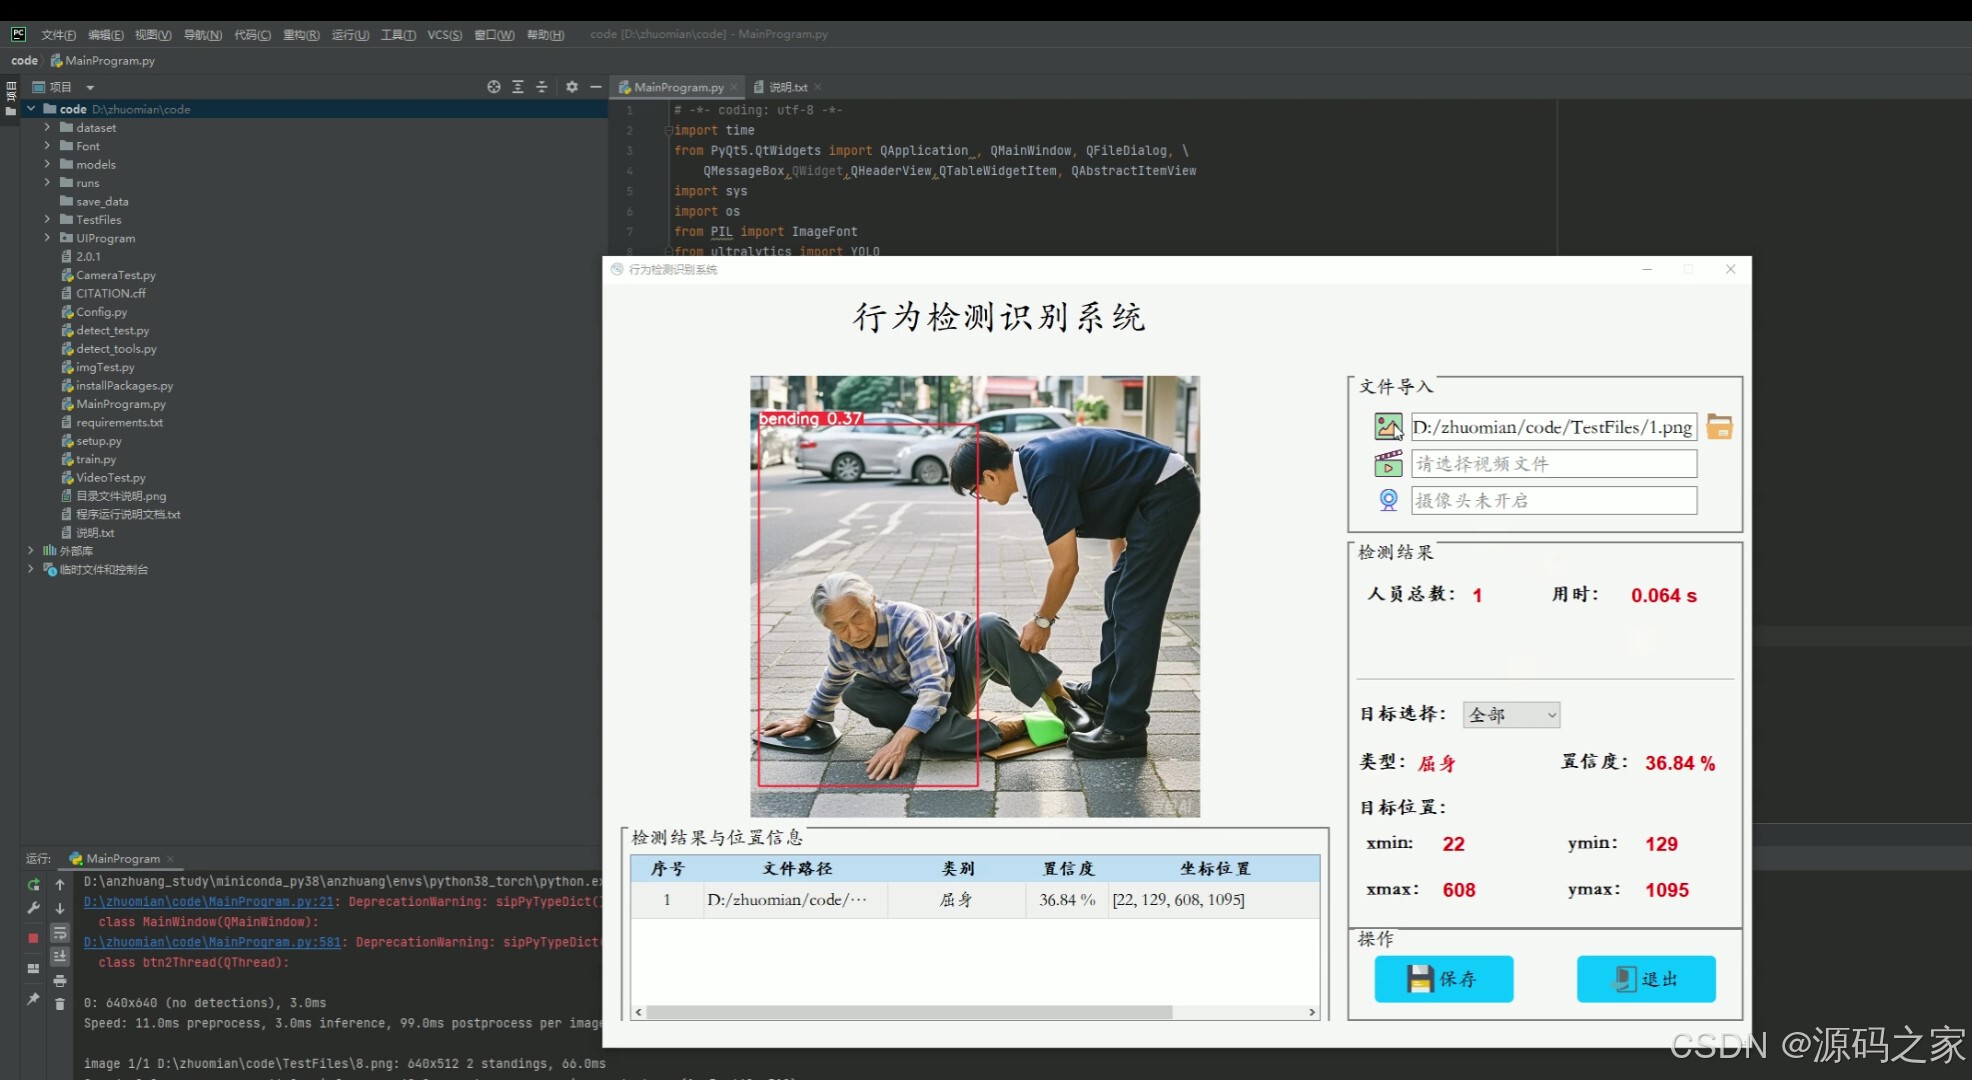Viewport: 1972px width, 1080px height.
Task: Expand the dataset folder
Action: pyautogui.click(x=47, y=128)
